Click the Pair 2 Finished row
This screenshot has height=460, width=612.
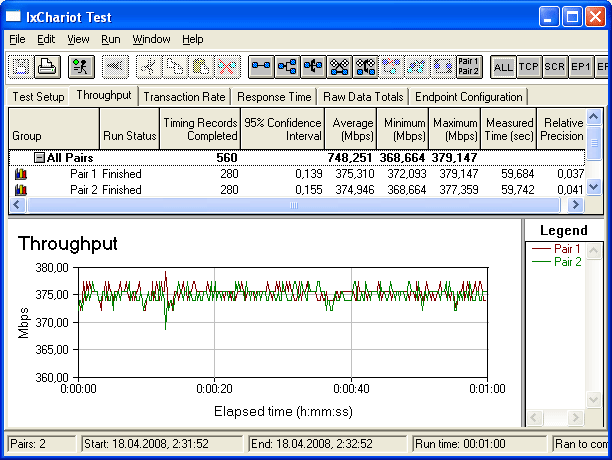point(297,190)
